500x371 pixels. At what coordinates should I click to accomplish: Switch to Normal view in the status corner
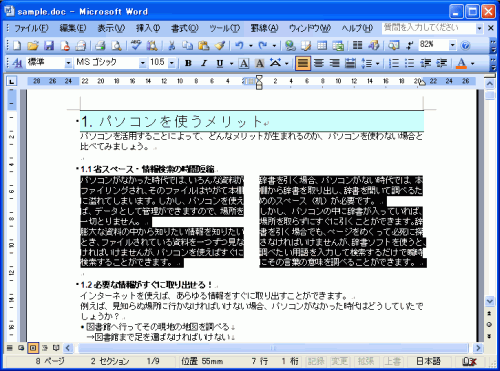click(x=10, y=348)
